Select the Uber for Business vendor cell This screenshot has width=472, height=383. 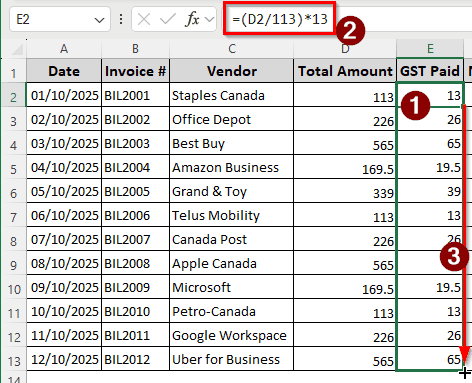point(232,359)
